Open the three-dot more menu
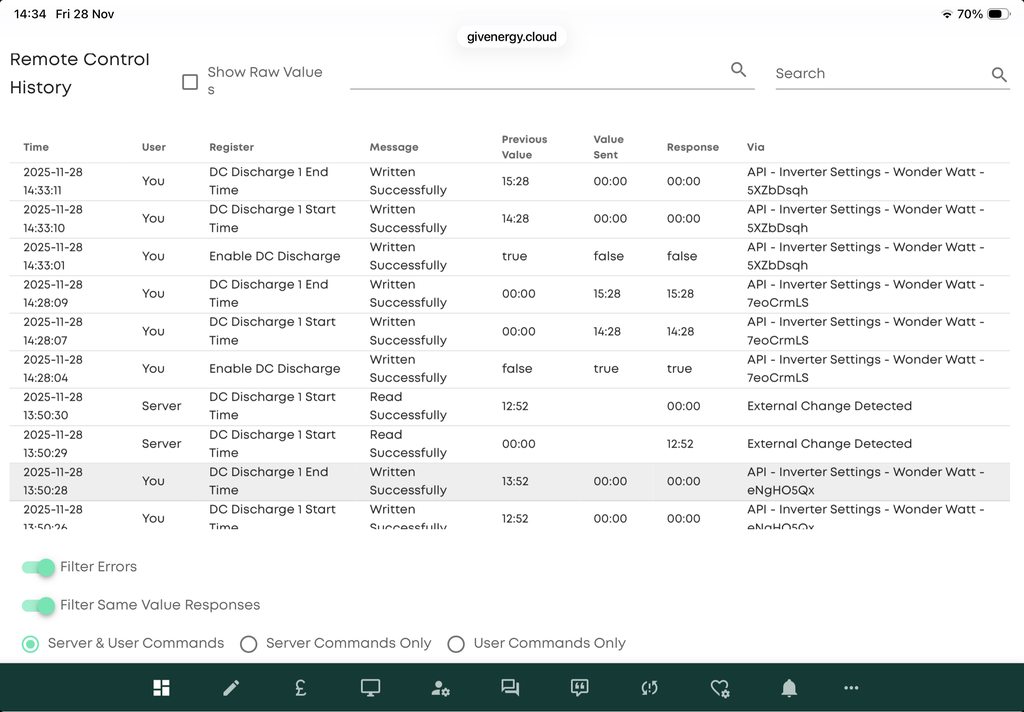Viewport: 1024px width, 712px height. click(851, 688)
